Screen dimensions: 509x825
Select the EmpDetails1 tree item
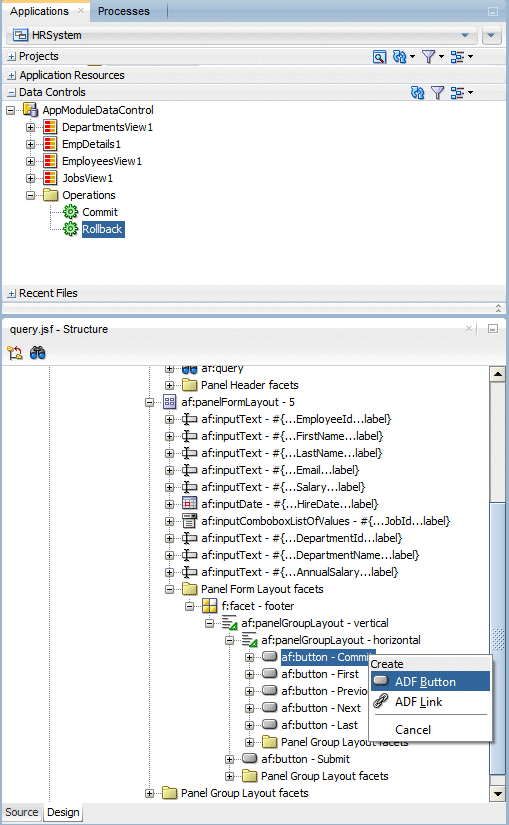pyautogui.click(x=92, y=144)
